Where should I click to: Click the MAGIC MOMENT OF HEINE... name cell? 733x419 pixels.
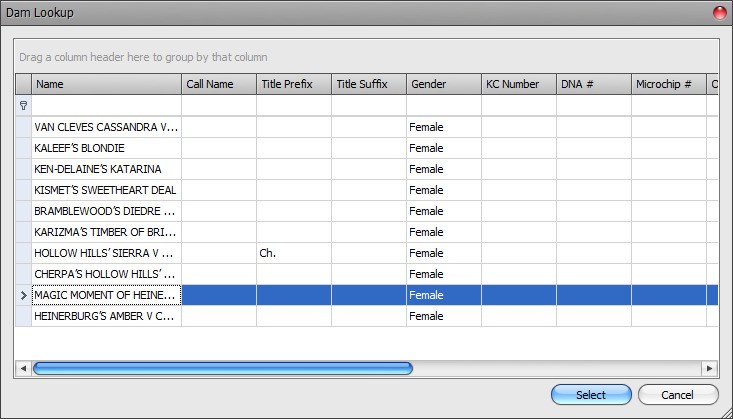pyautogui.click(x=106, y=295)
